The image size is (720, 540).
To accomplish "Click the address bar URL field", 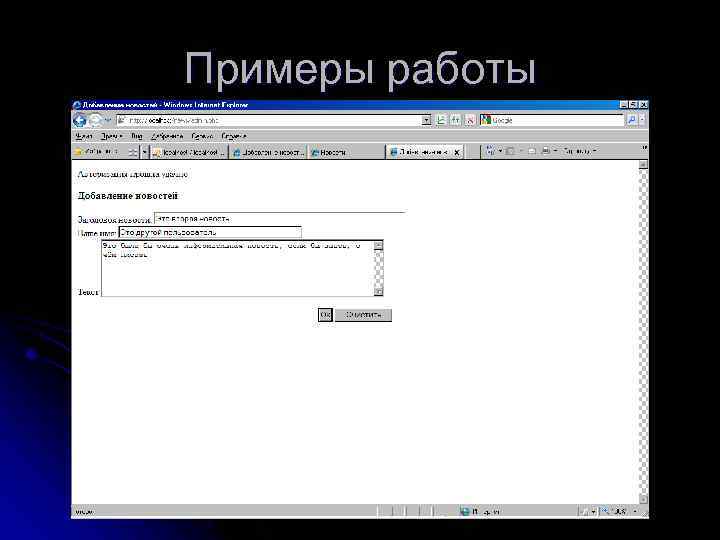I will (269, 120).
